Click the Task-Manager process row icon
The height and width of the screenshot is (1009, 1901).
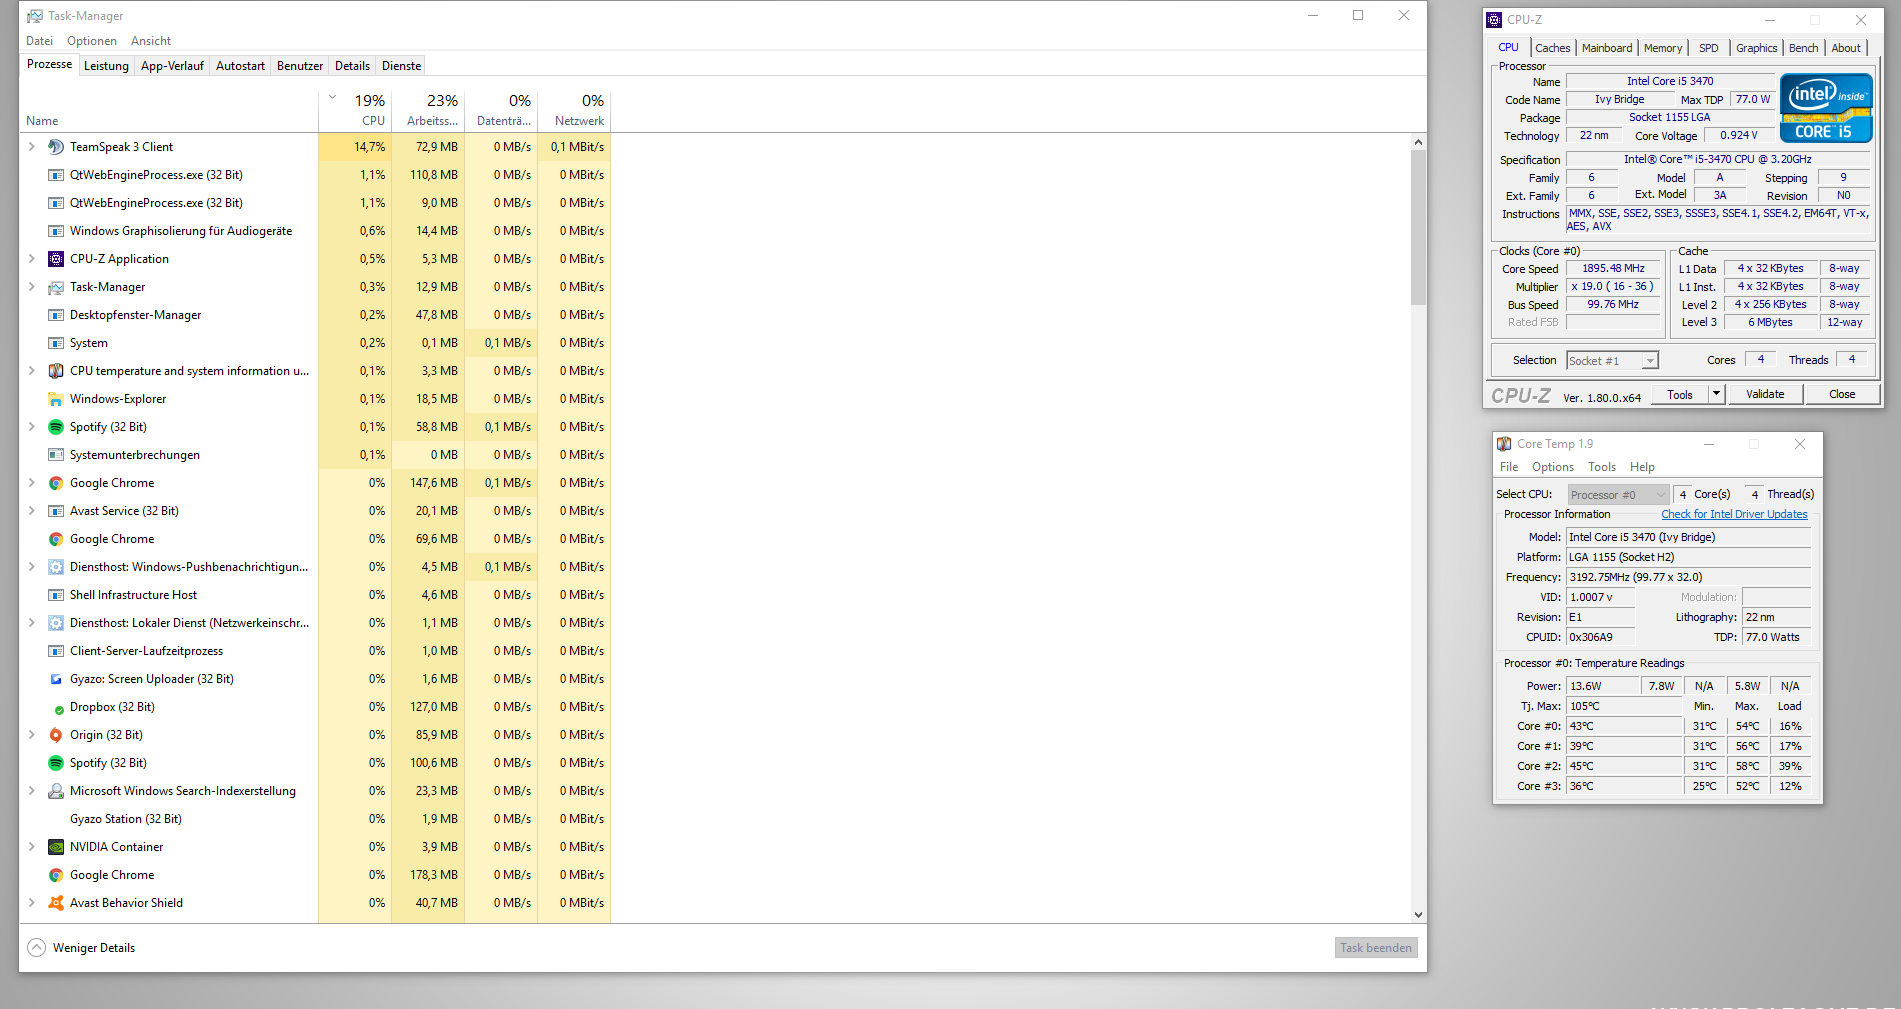coord(56,287)
